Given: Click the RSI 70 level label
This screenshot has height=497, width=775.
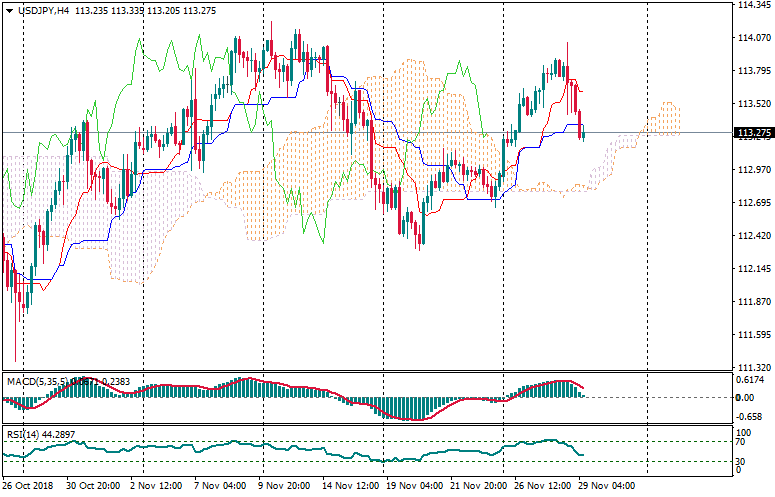Looking at the screenshot, I should [x=739, y=441].
